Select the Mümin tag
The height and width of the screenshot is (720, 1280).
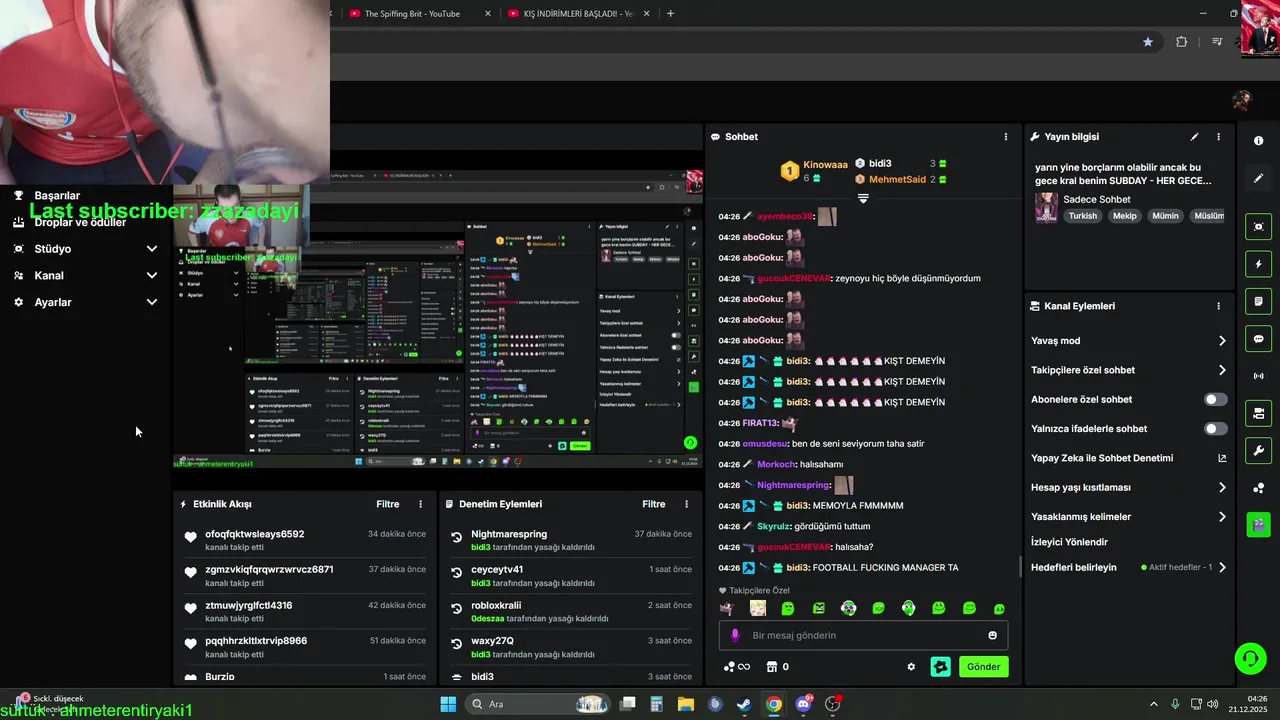tap(1165, 216)
